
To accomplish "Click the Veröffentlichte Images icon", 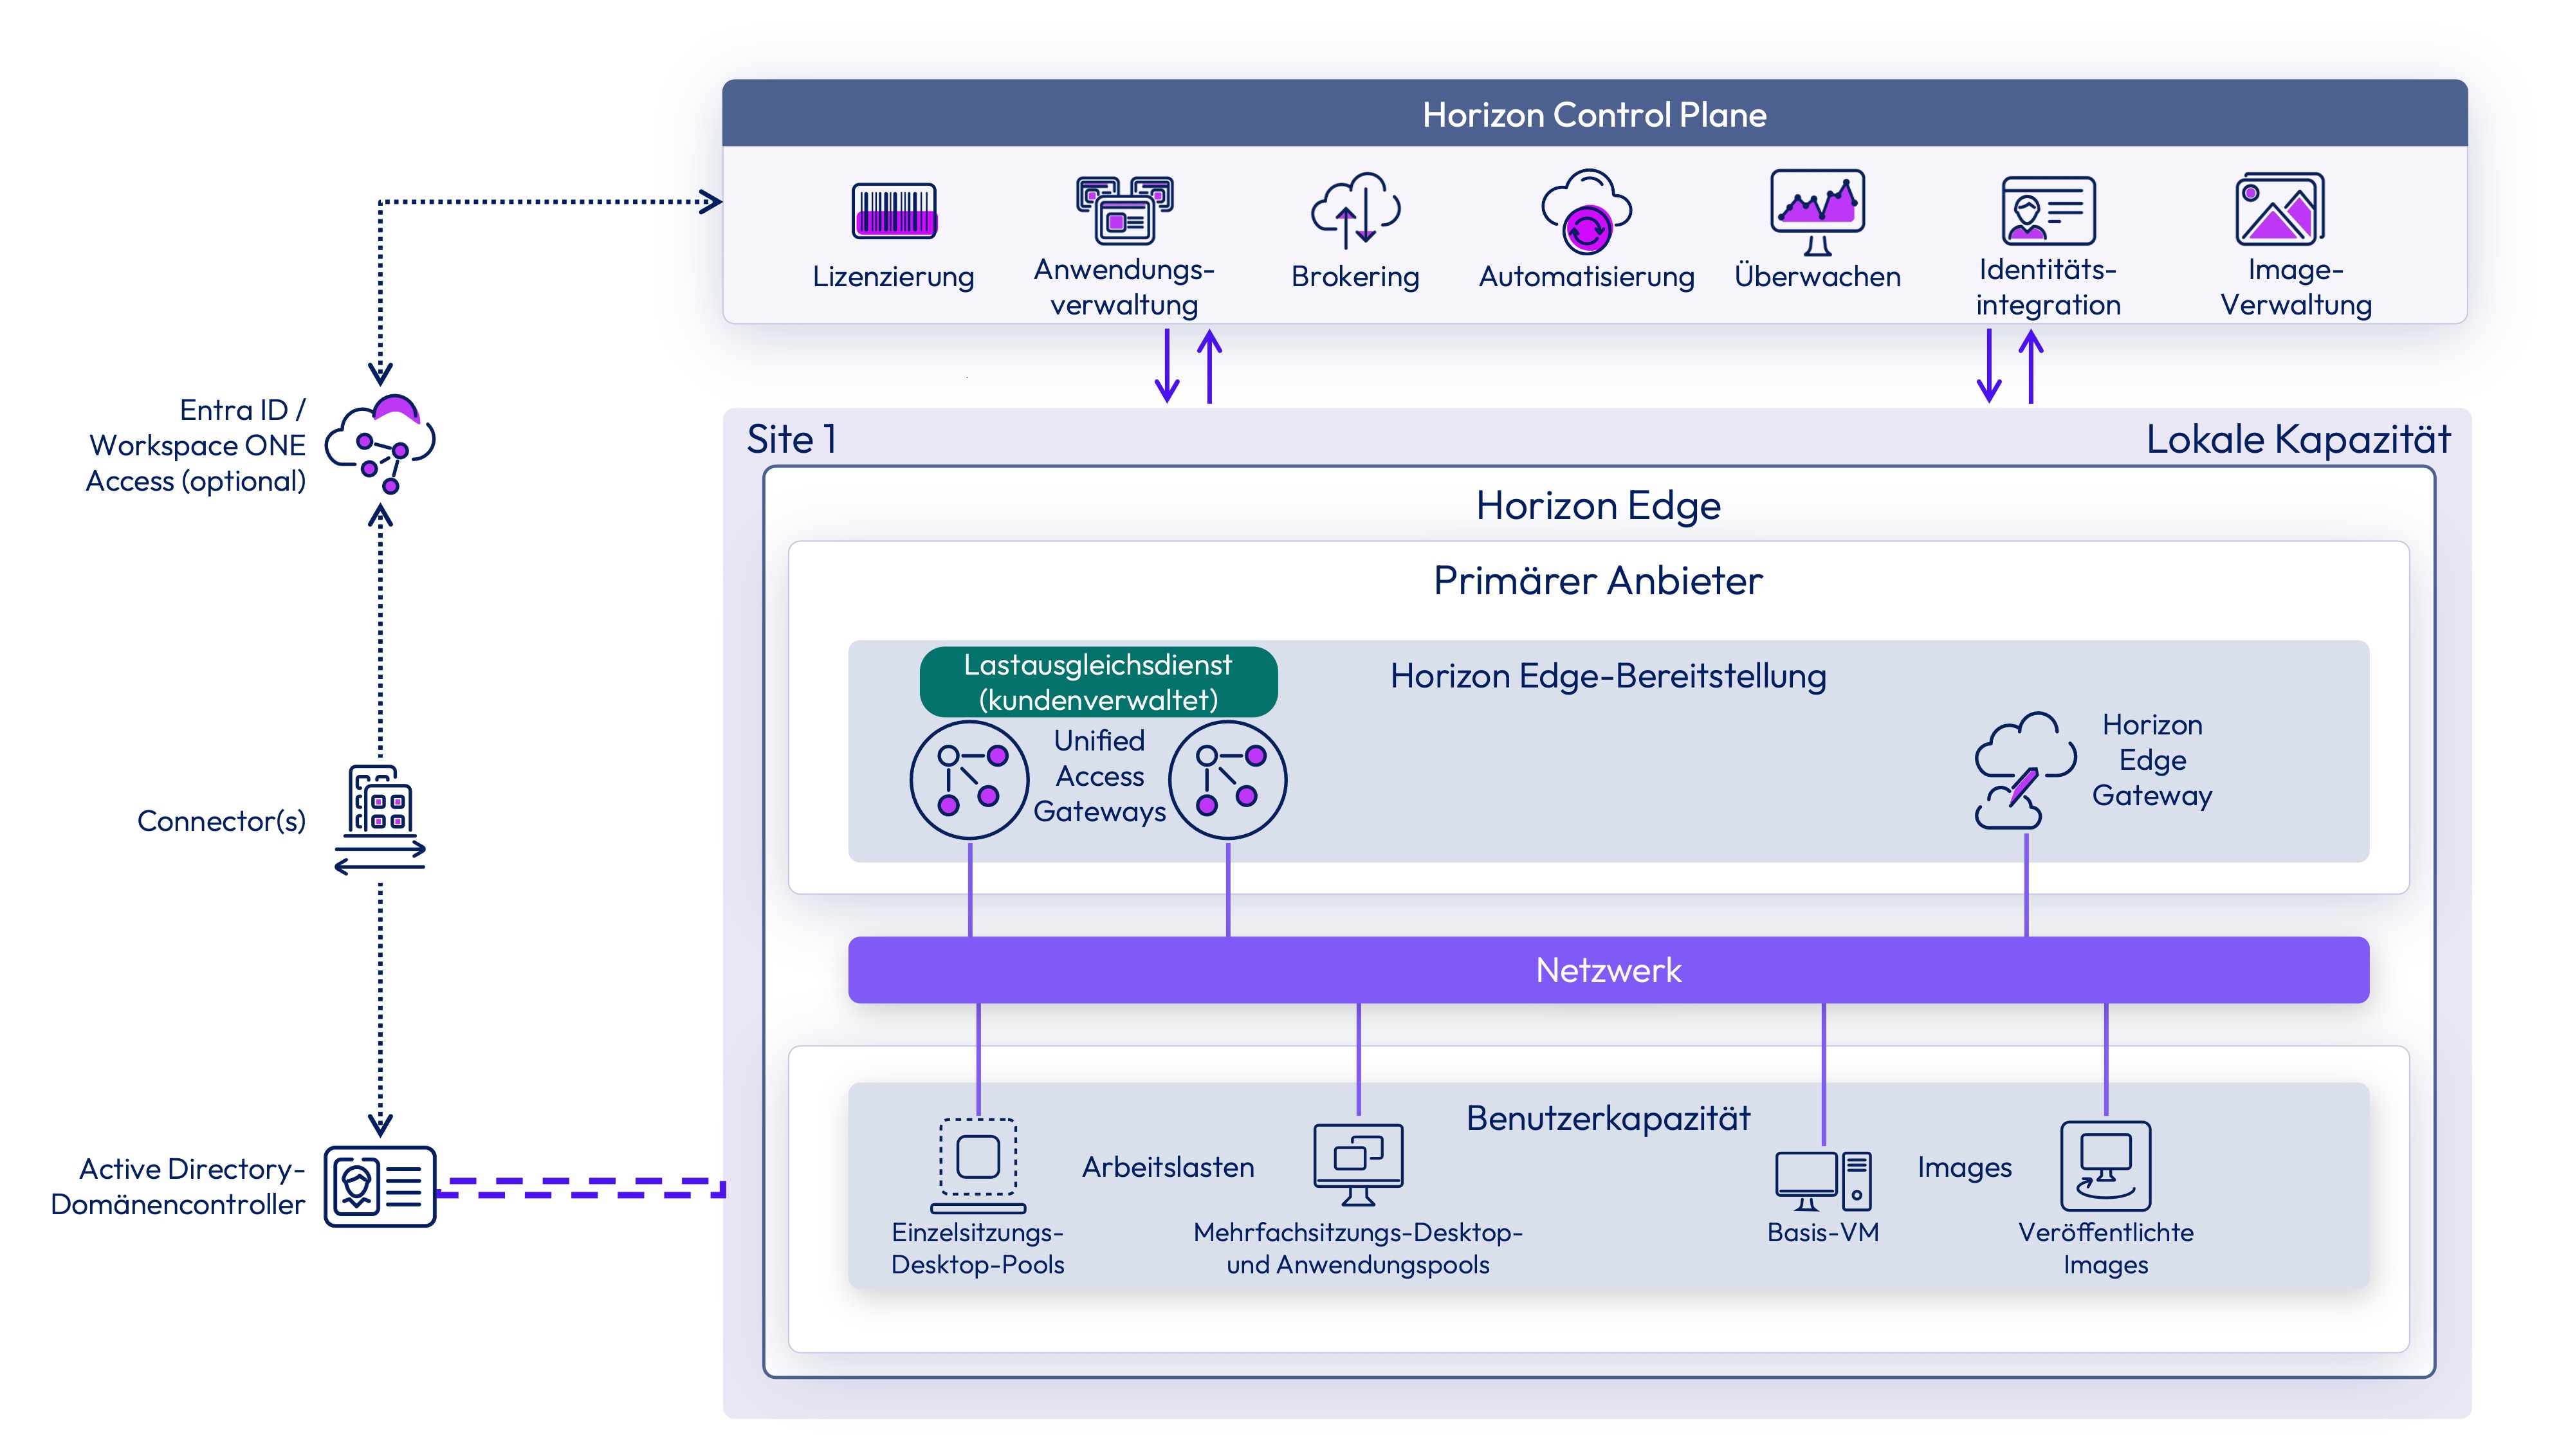I will click(2105, 1165).
